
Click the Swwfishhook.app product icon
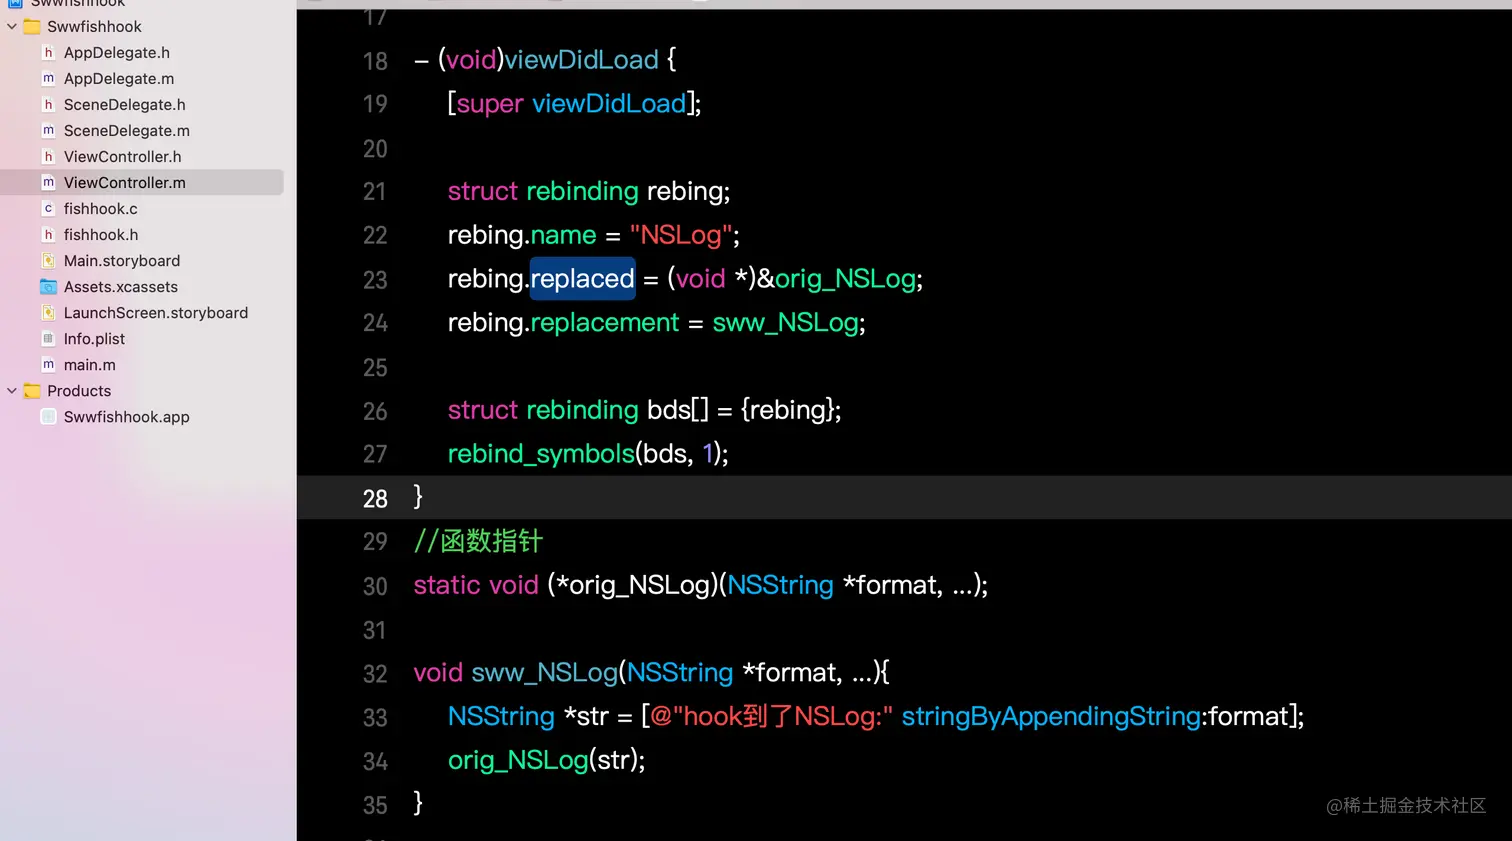(48, 416)
